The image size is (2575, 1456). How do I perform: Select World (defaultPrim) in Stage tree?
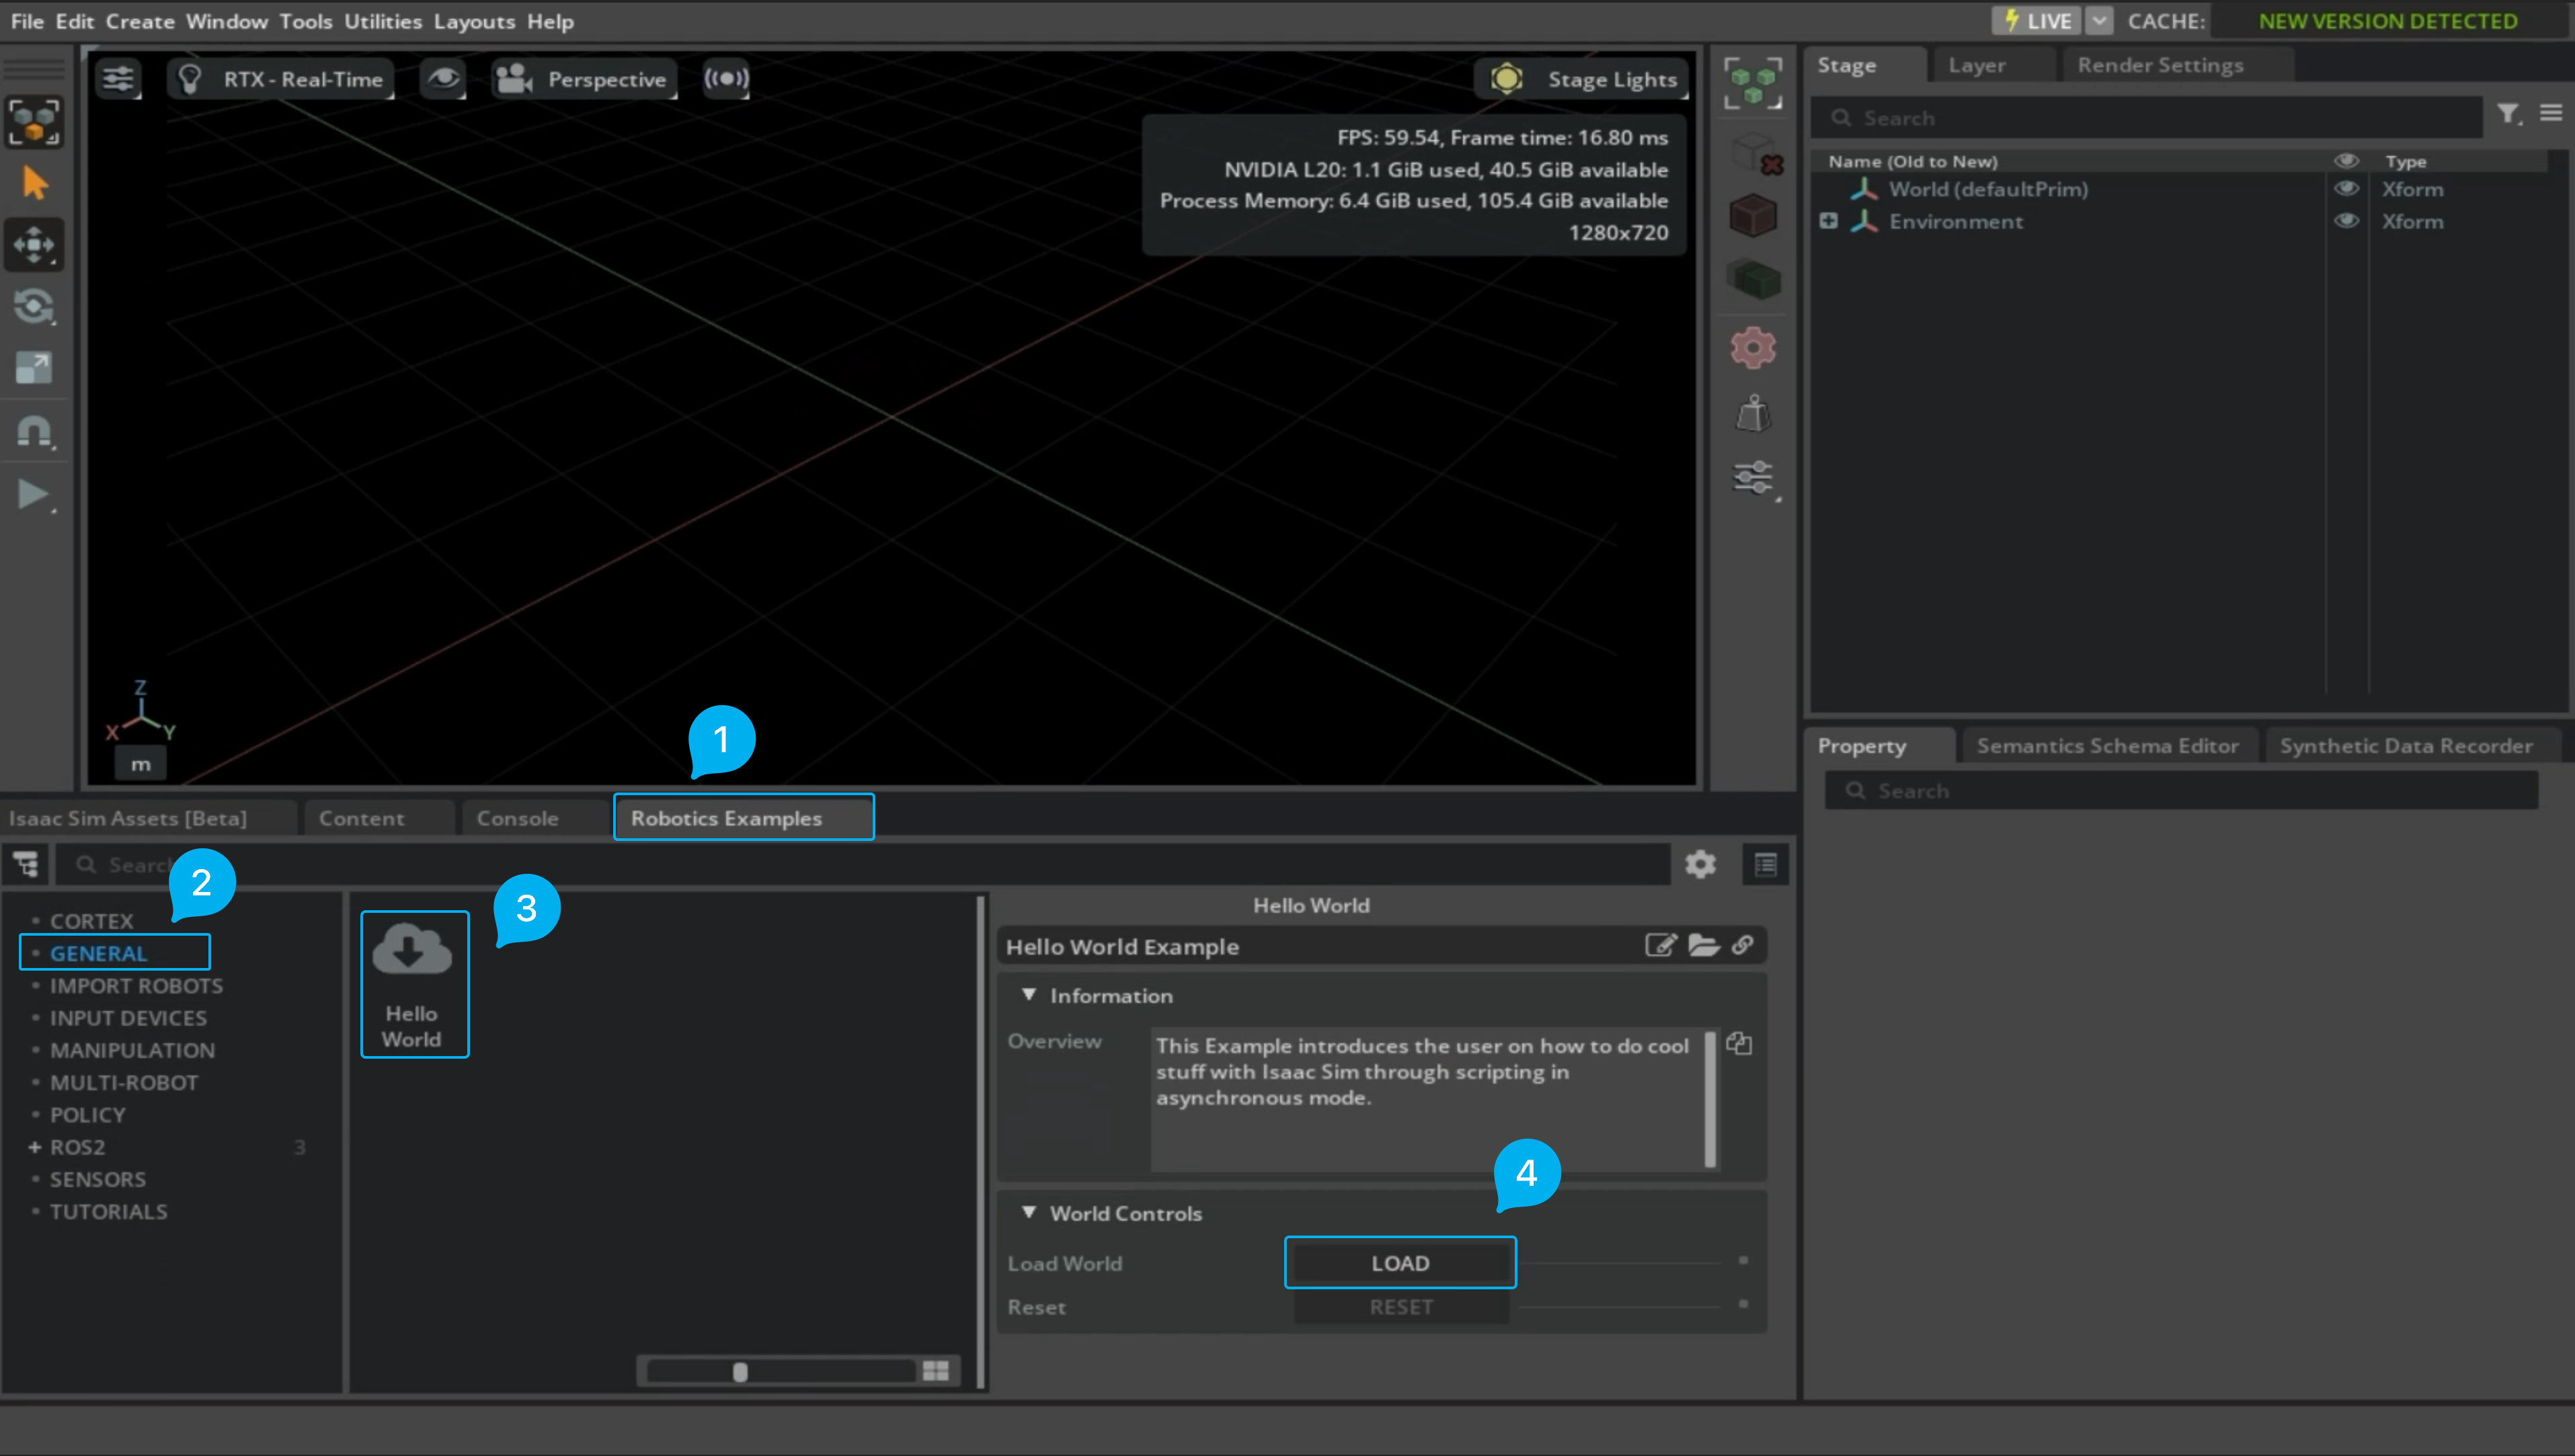point(1987,189)
